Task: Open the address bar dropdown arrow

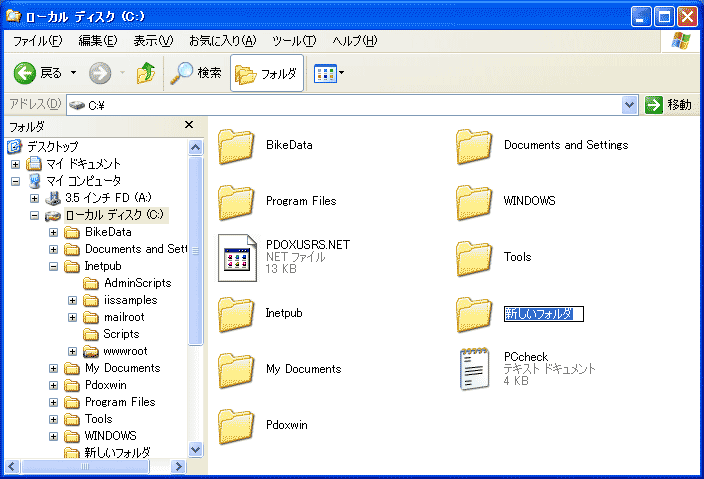Action: (x=629, y=105)
